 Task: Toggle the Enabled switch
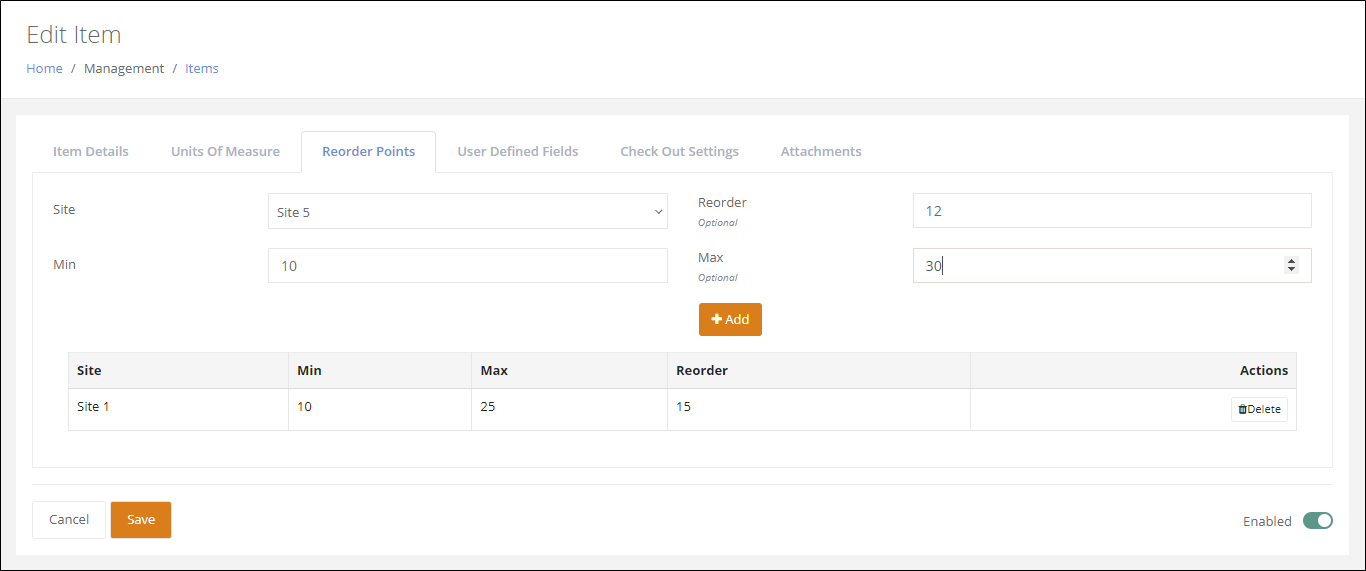[x=1318, y=521]
